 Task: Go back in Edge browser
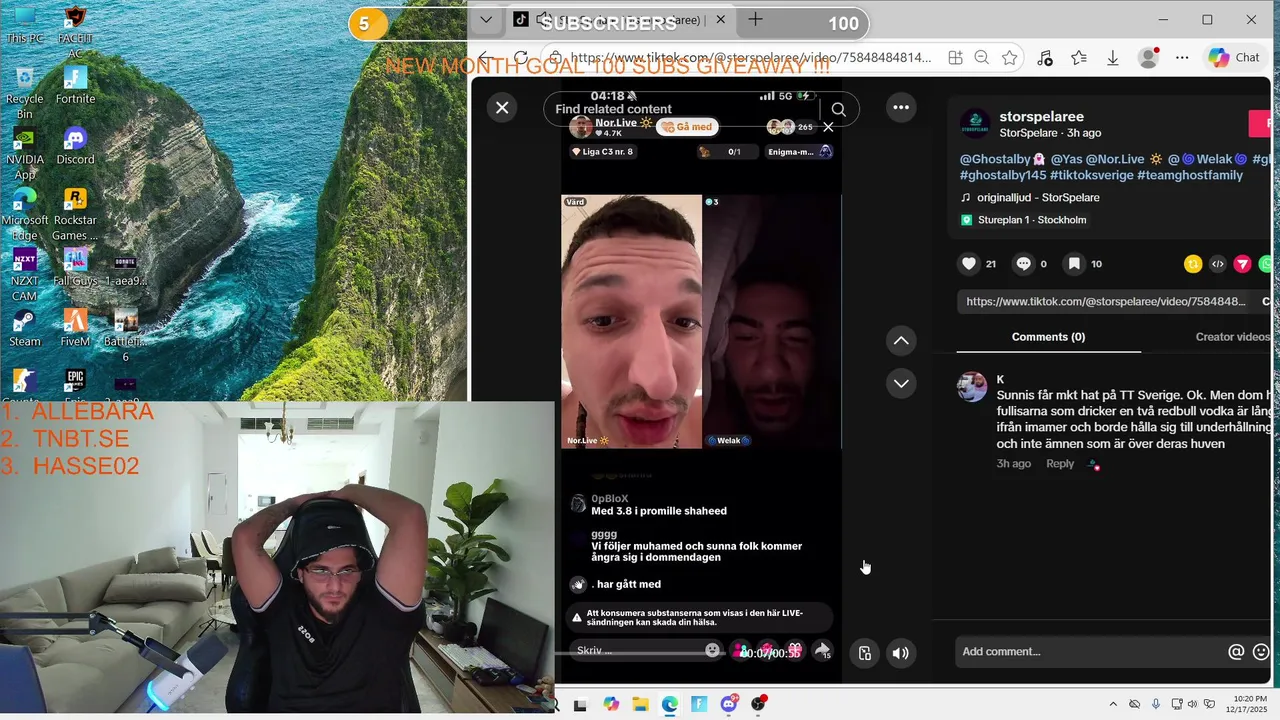(x=484, y=58)
